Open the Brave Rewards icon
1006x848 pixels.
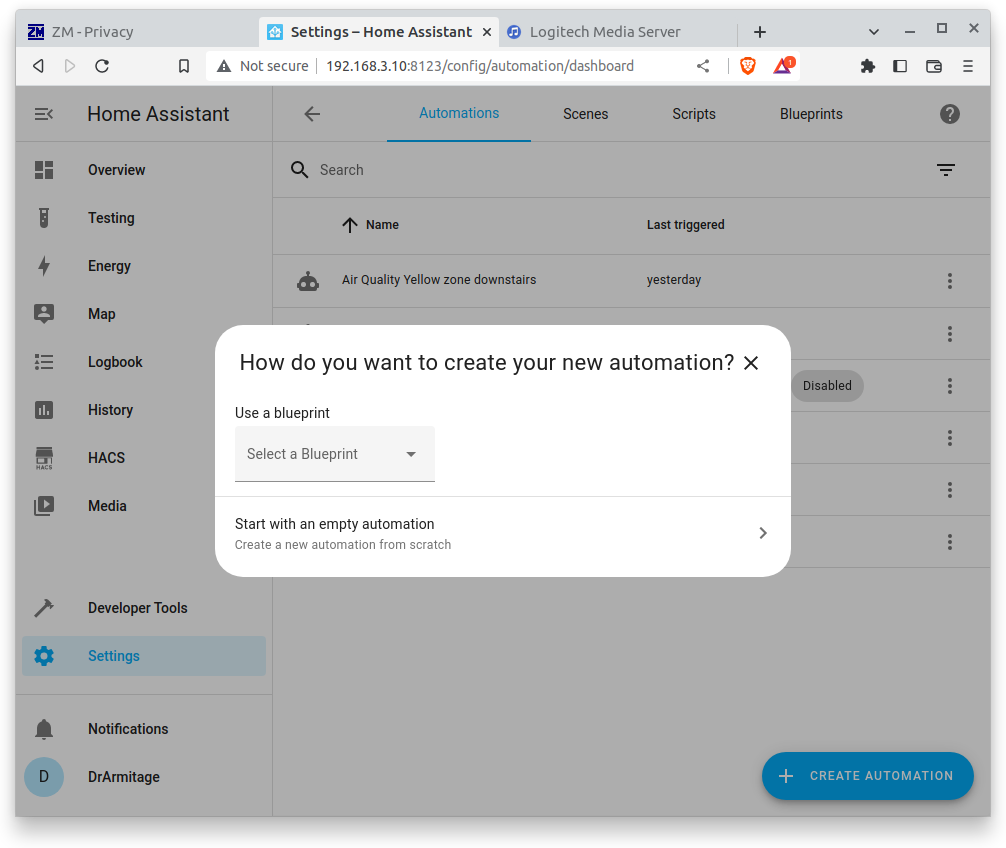tap(783, 65)
